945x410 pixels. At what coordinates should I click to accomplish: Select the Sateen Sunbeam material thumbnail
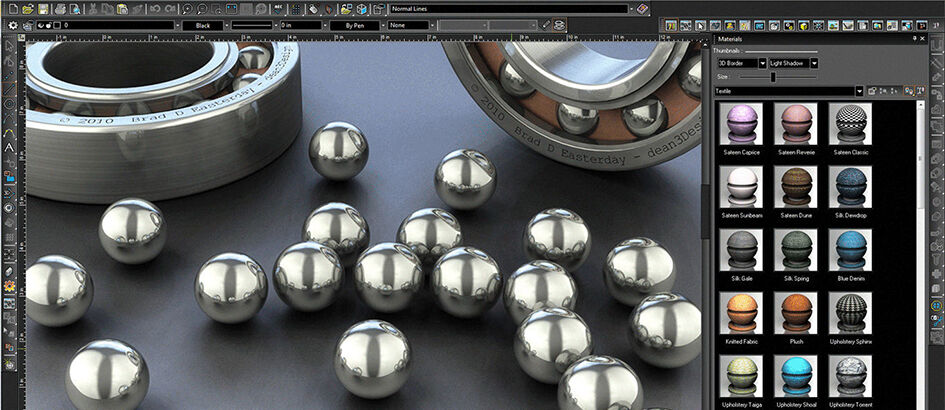741,187
